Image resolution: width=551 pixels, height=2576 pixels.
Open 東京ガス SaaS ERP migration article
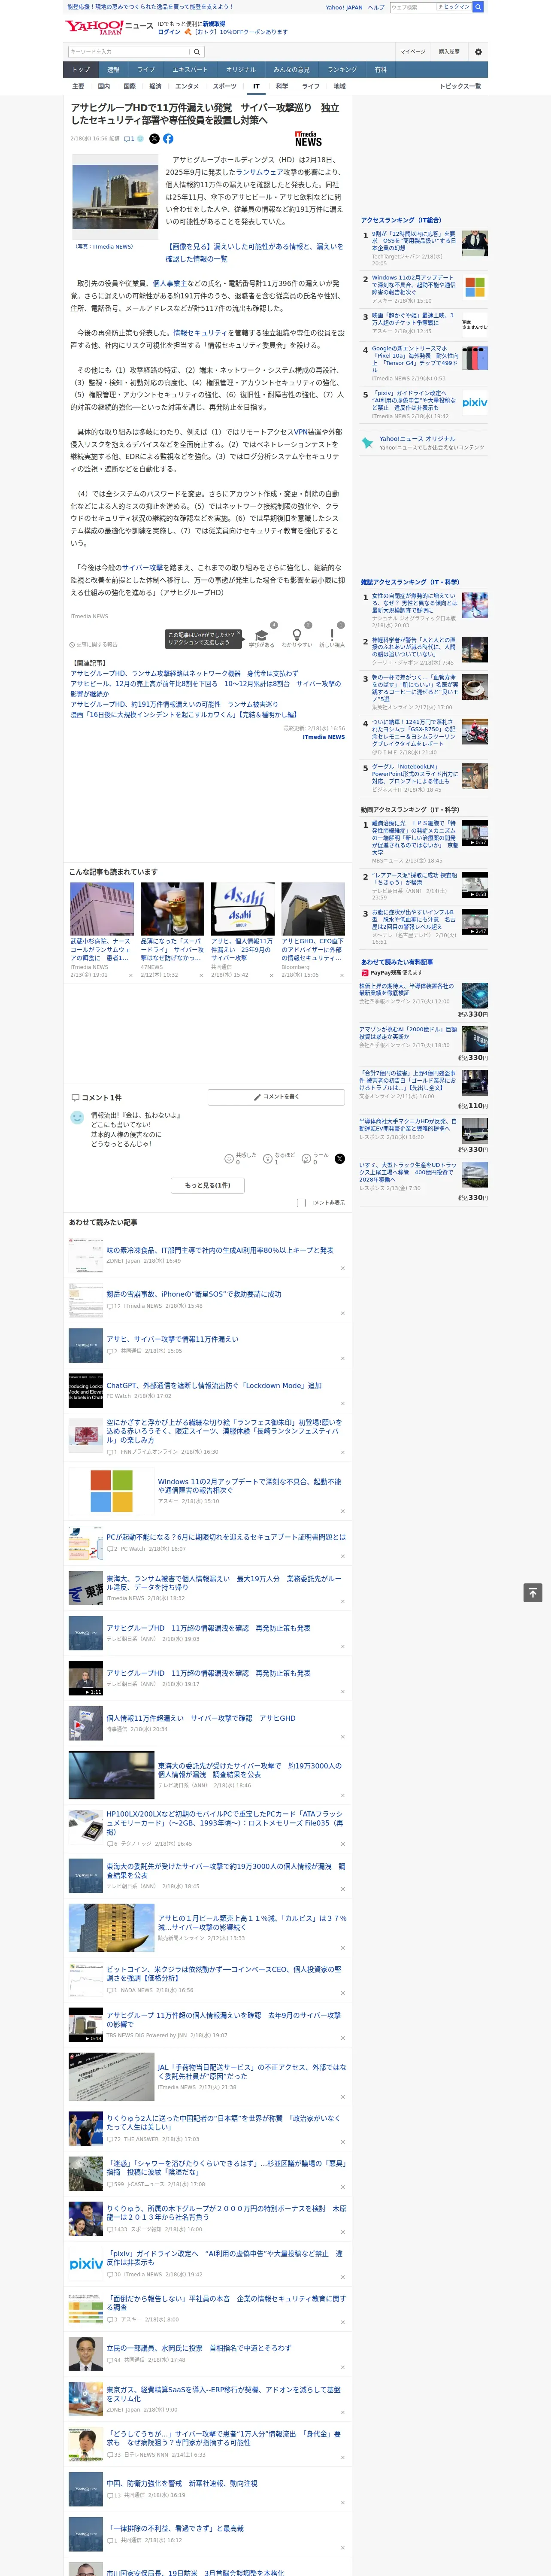224,2394
